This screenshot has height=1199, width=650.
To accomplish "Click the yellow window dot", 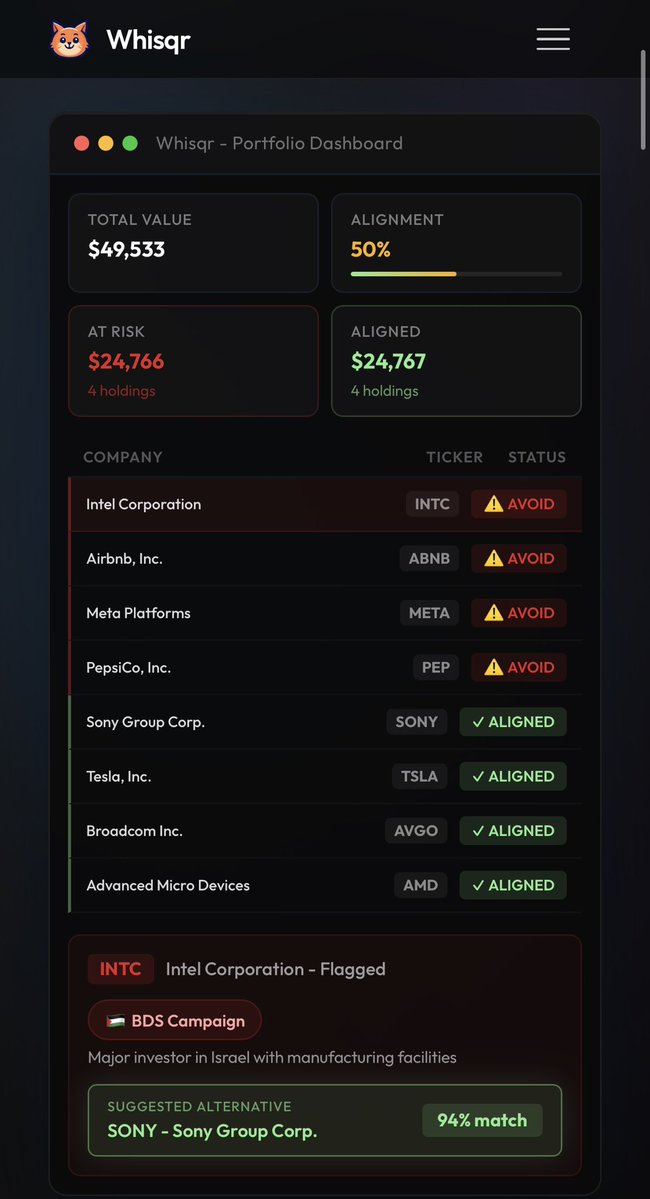I will (106, 143).
